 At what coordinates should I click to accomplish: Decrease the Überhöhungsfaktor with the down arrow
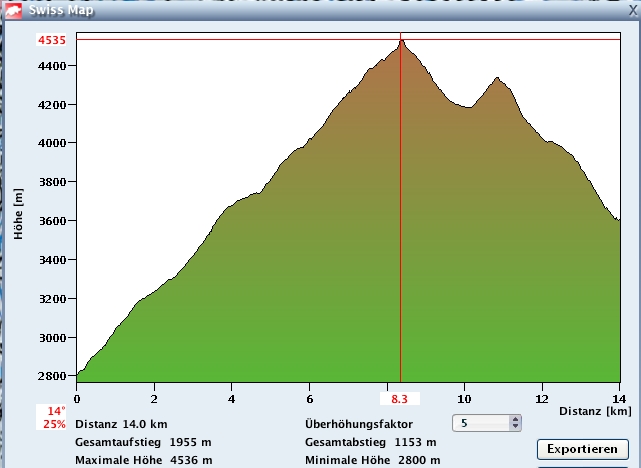(x=516, y=427)
